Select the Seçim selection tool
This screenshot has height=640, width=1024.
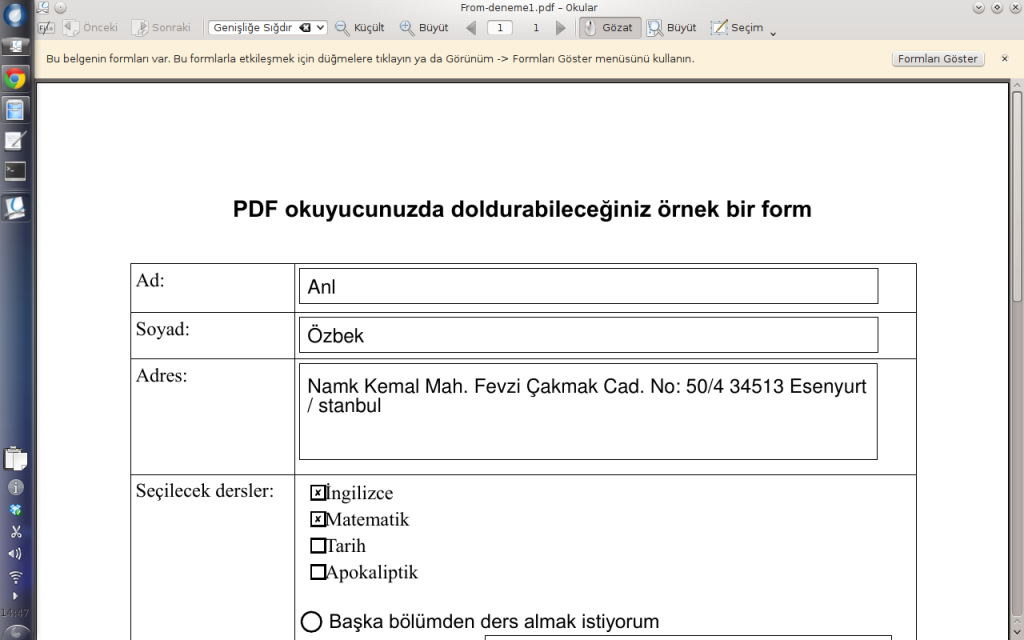(x=737, y=27)
